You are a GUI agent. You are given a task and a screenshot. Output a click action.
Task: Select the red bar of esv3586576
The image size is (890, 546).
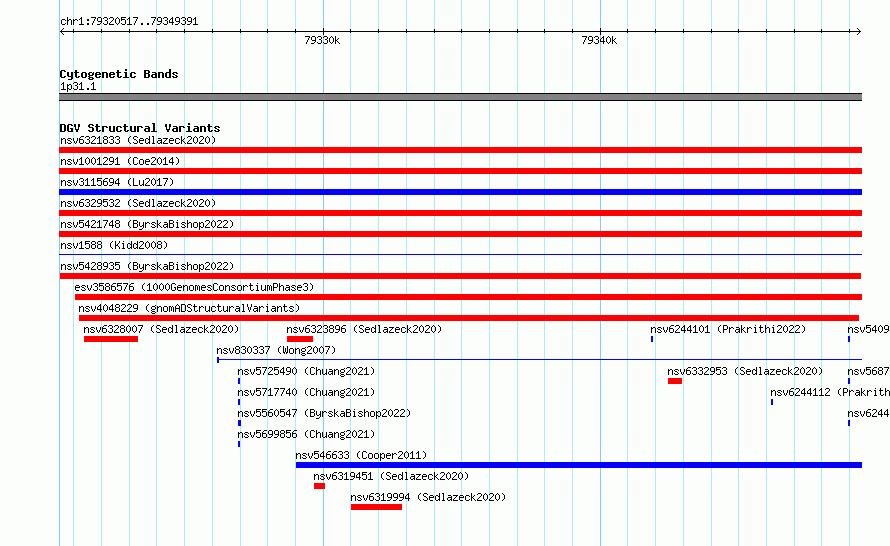pyautogui.click(x=468, y=297)
